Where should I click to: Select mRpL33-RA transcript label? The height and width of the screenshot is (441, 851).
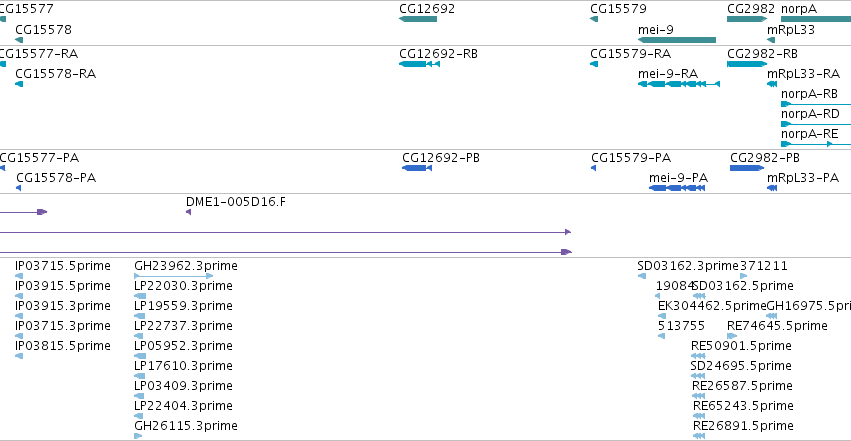point(803,74)
